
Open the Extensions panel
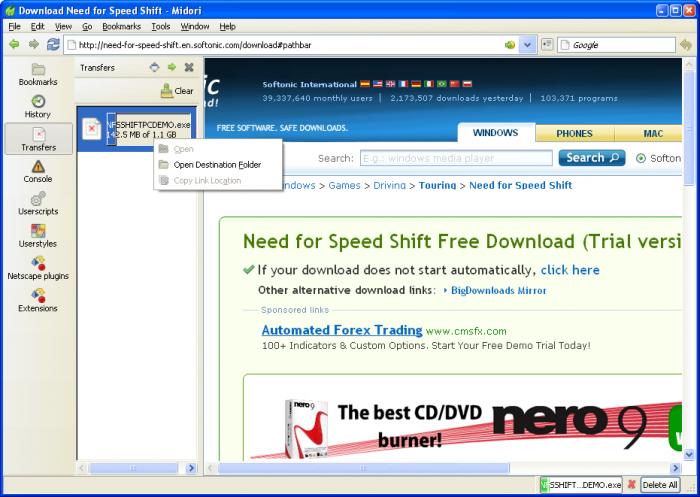pyautogui.click(x=38, y=301)
